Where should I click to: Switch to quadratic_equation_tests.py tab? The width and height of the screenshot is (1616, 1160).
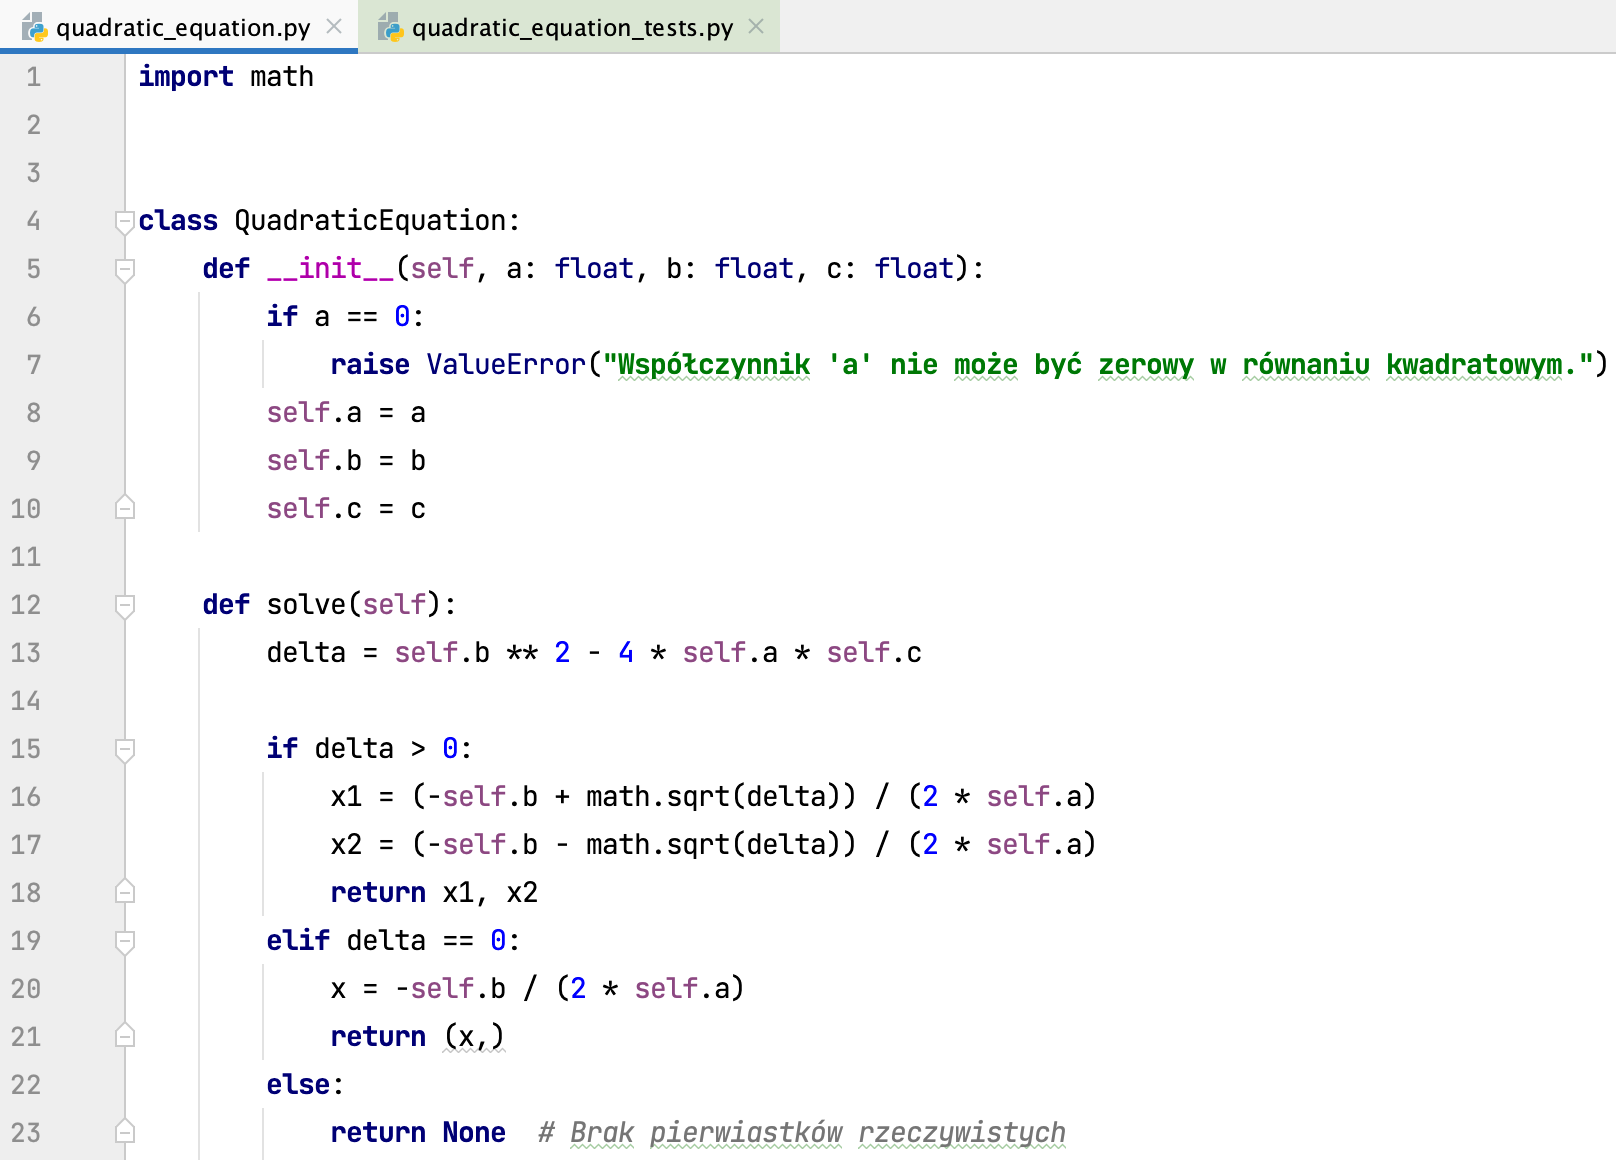click(572, 28)
